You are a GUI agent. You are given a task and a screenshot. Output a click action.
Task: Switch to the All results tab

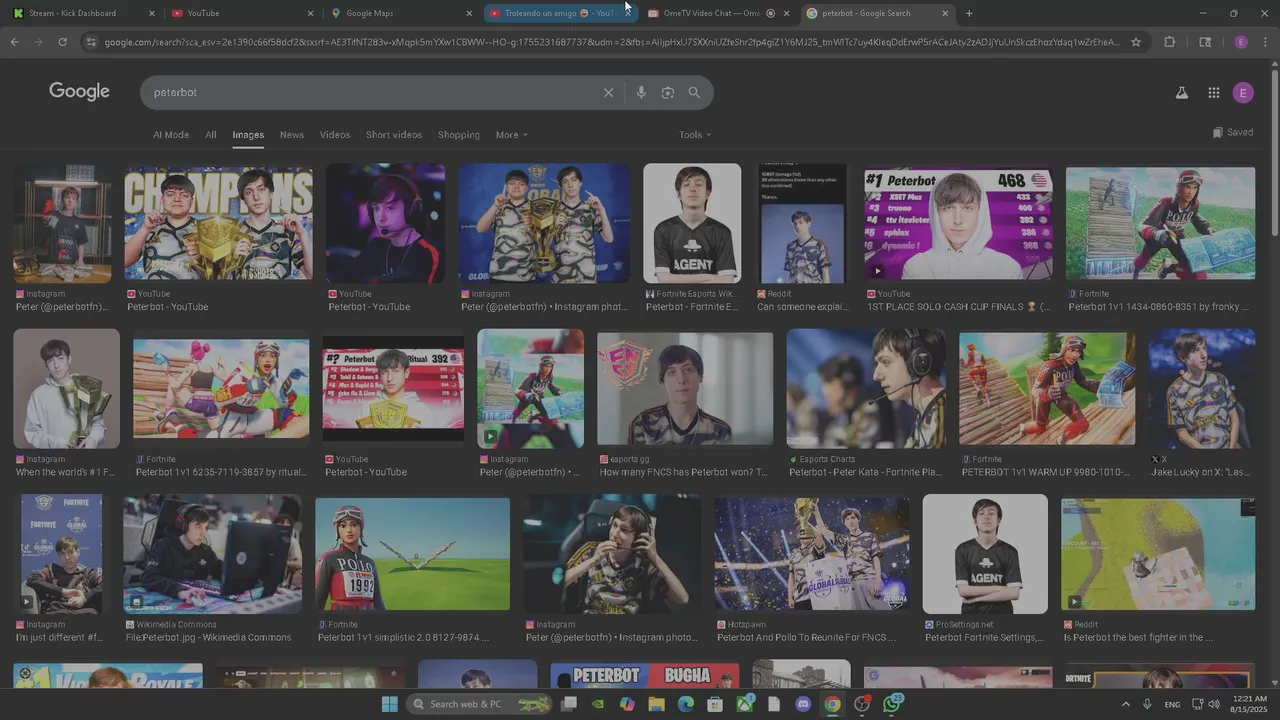(x=211, y=135)
